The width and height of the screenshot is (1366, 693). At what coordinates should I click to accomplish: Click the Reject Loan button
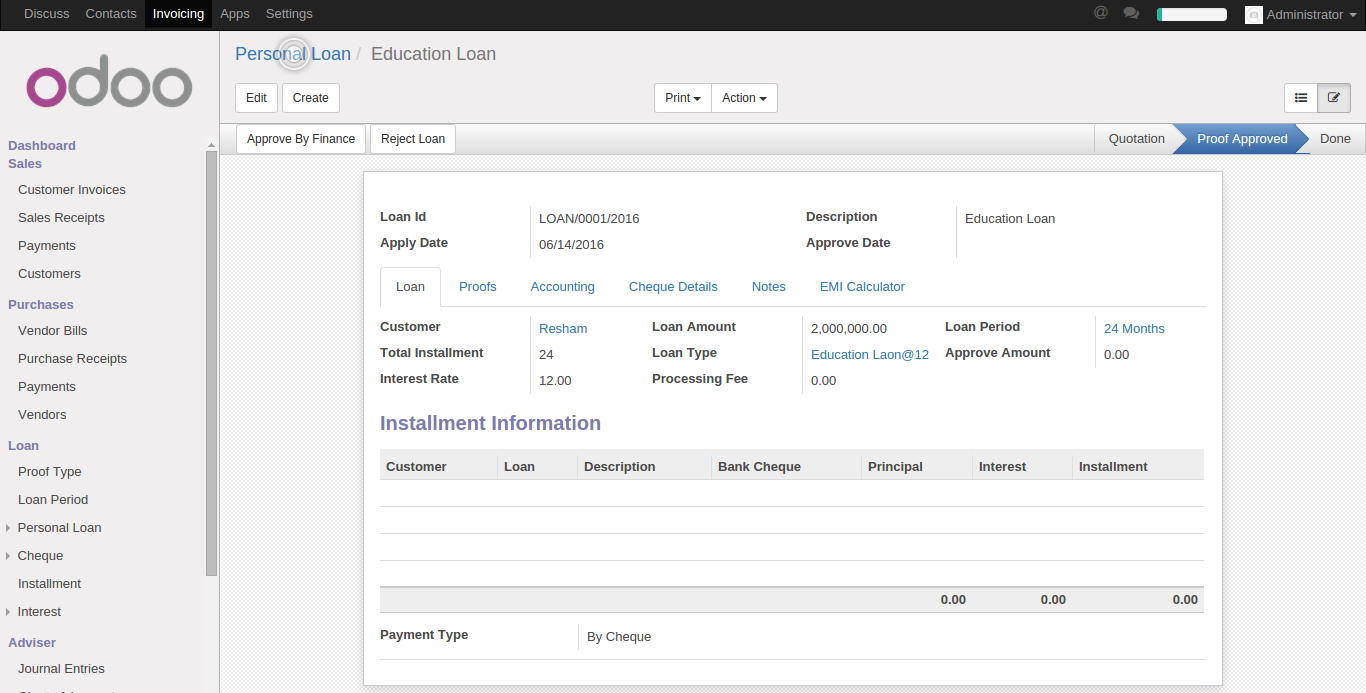(413, 139)
